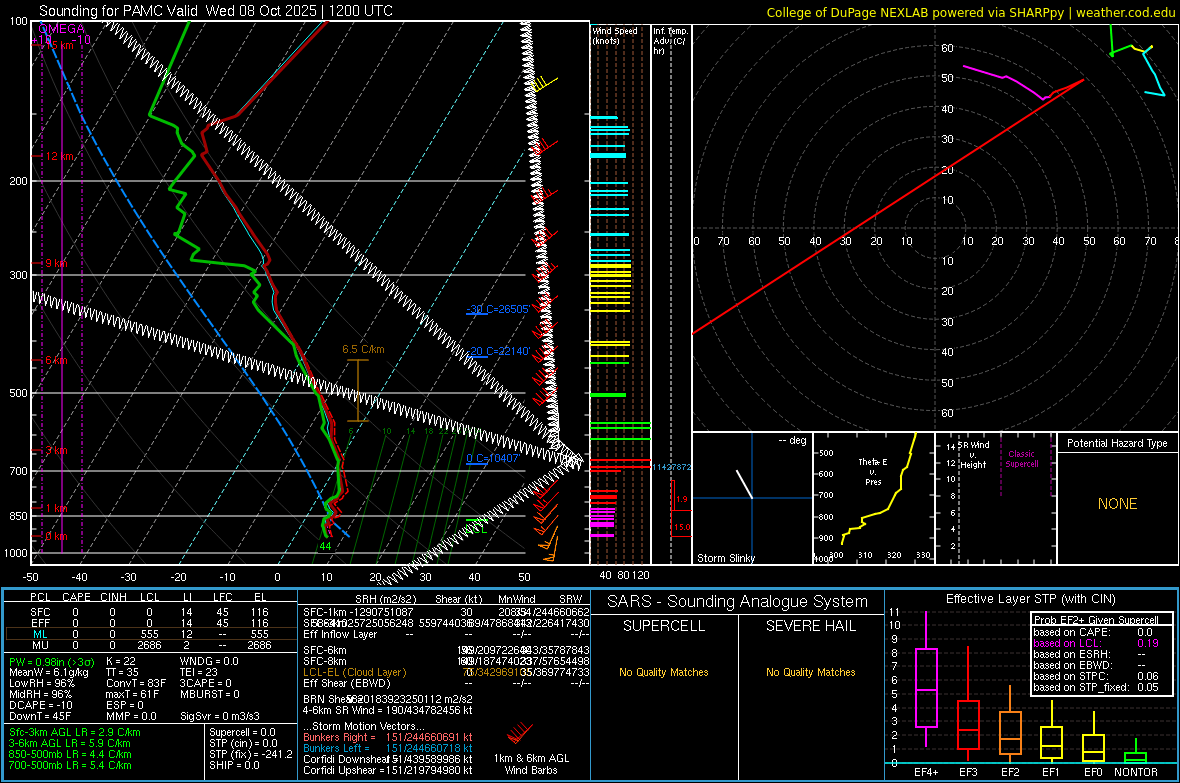Click No Quality Matches under SUPERCELL
Image resolution: width=1180 pixels, height=783 pixels.
[664, 672]
